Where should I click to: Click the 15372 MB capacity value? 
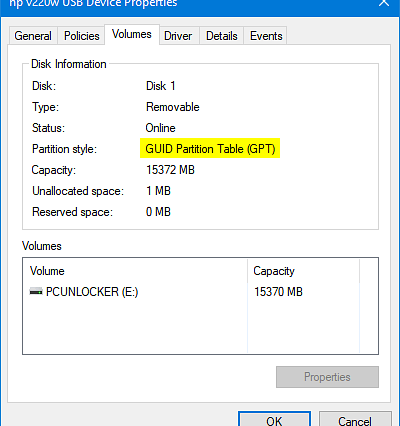(x=170, y=170)
